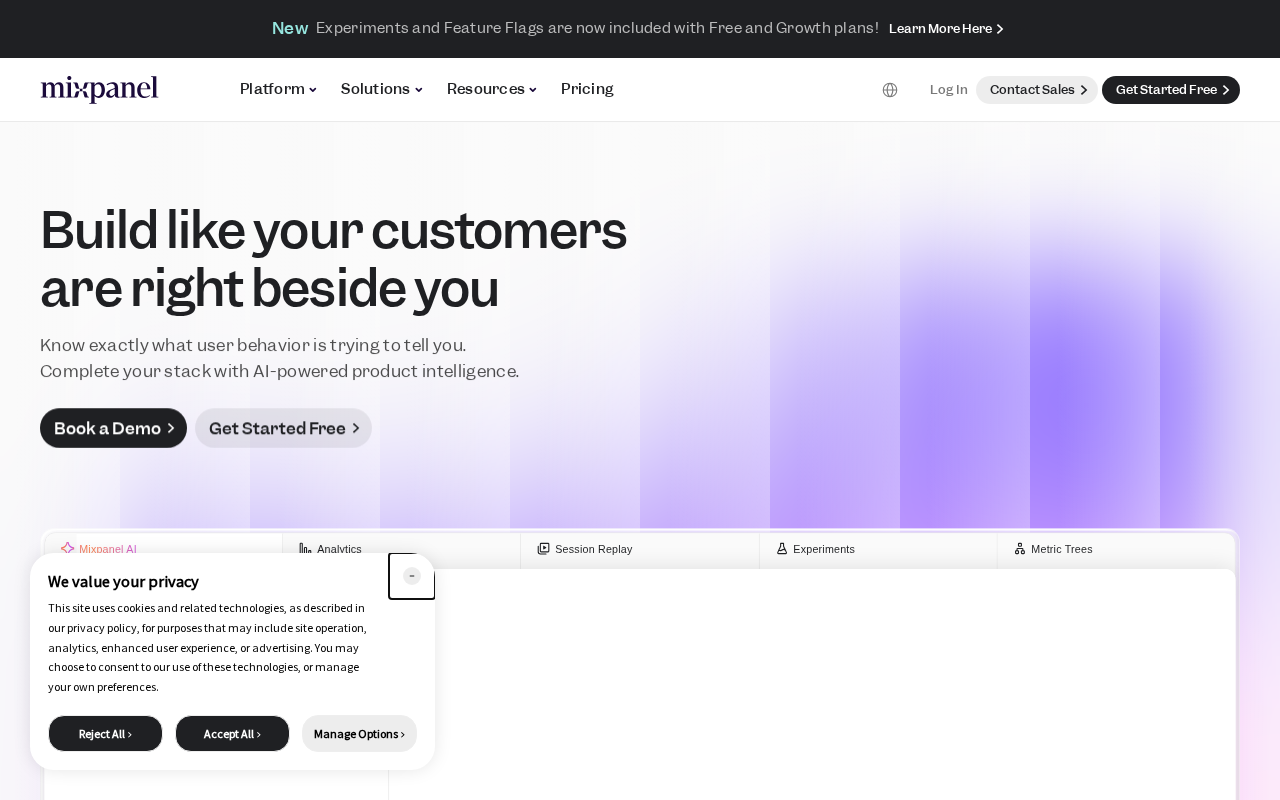Click the Book a Demo button
The height and width of the screenshot is (800, 1280).
pos(114,428)
